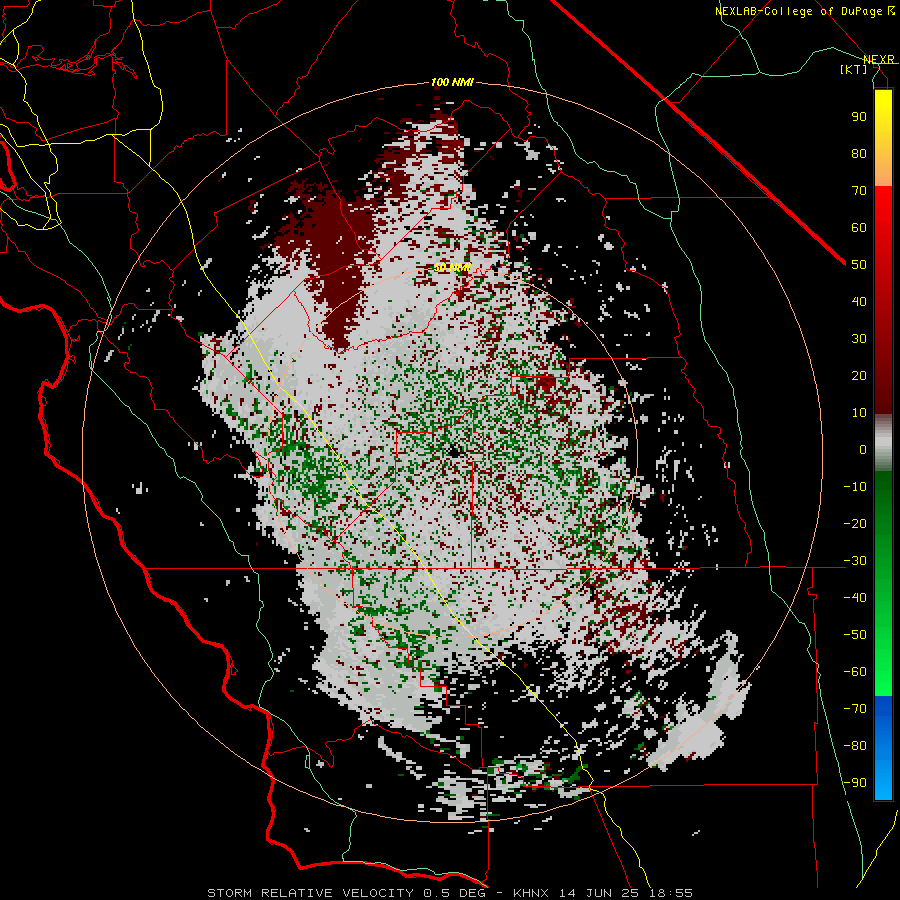Click the -50 value on velocity scale
The image size is (900, 900).
click(x=855, y=635)
